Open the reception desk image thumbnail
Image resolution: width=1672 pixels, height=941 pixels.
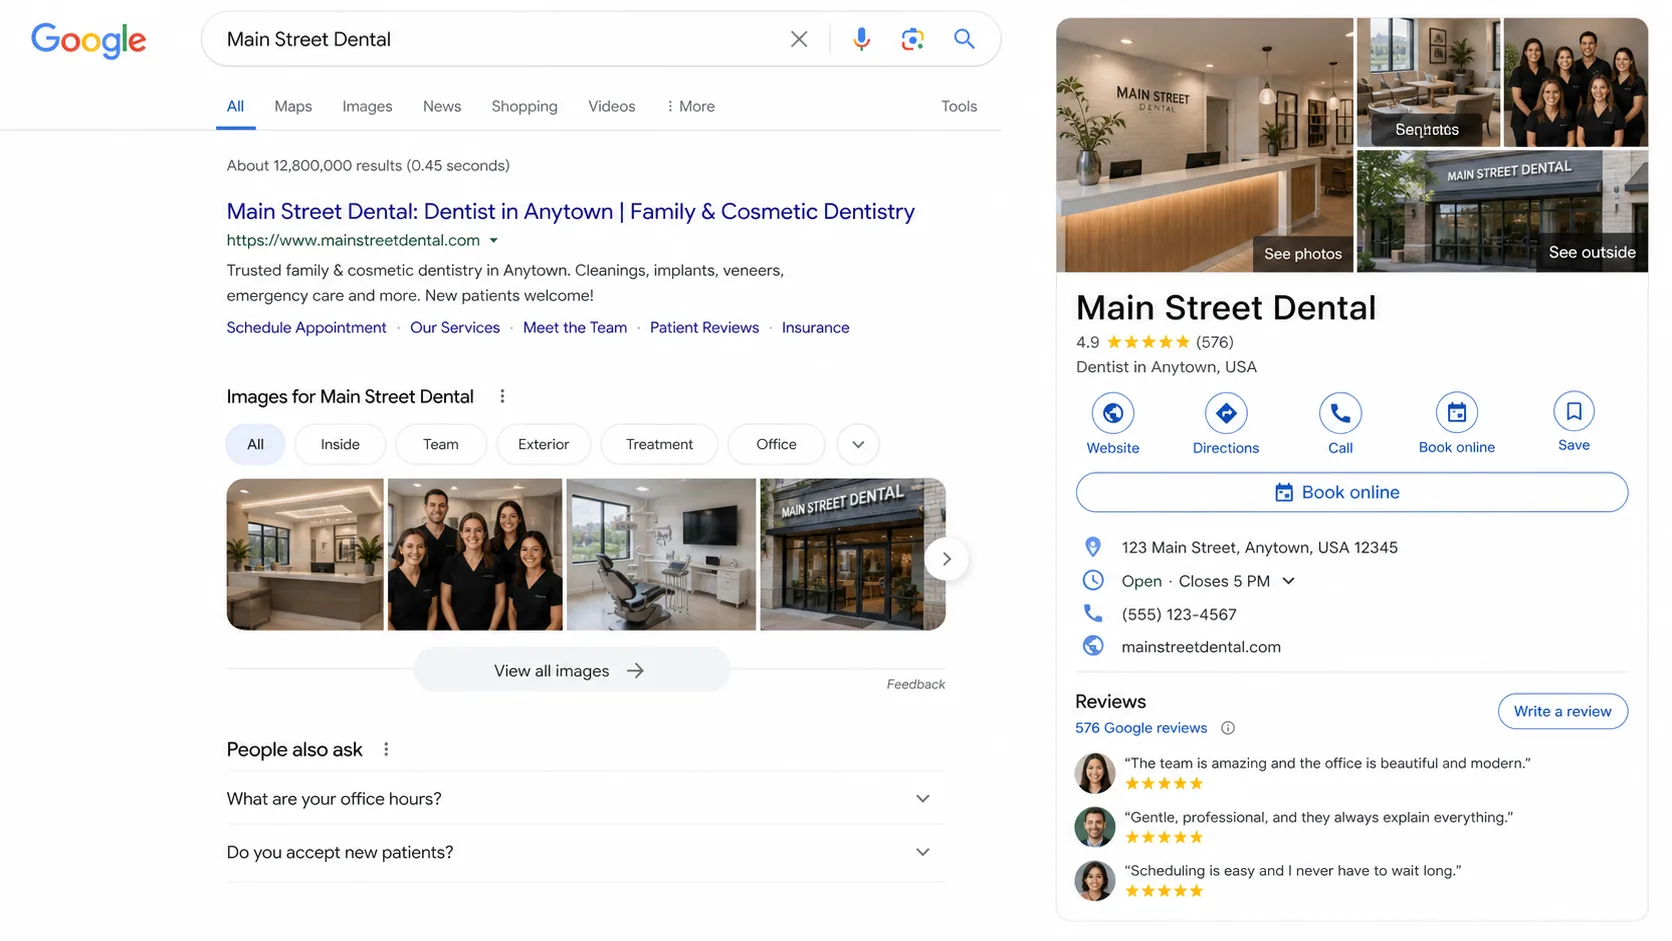305,554
